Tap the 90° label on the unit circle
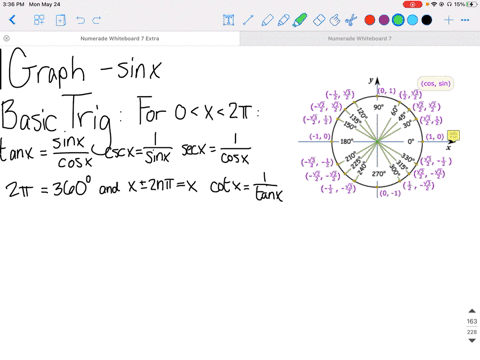Screen dimensions: 480x360 point(378,107)
